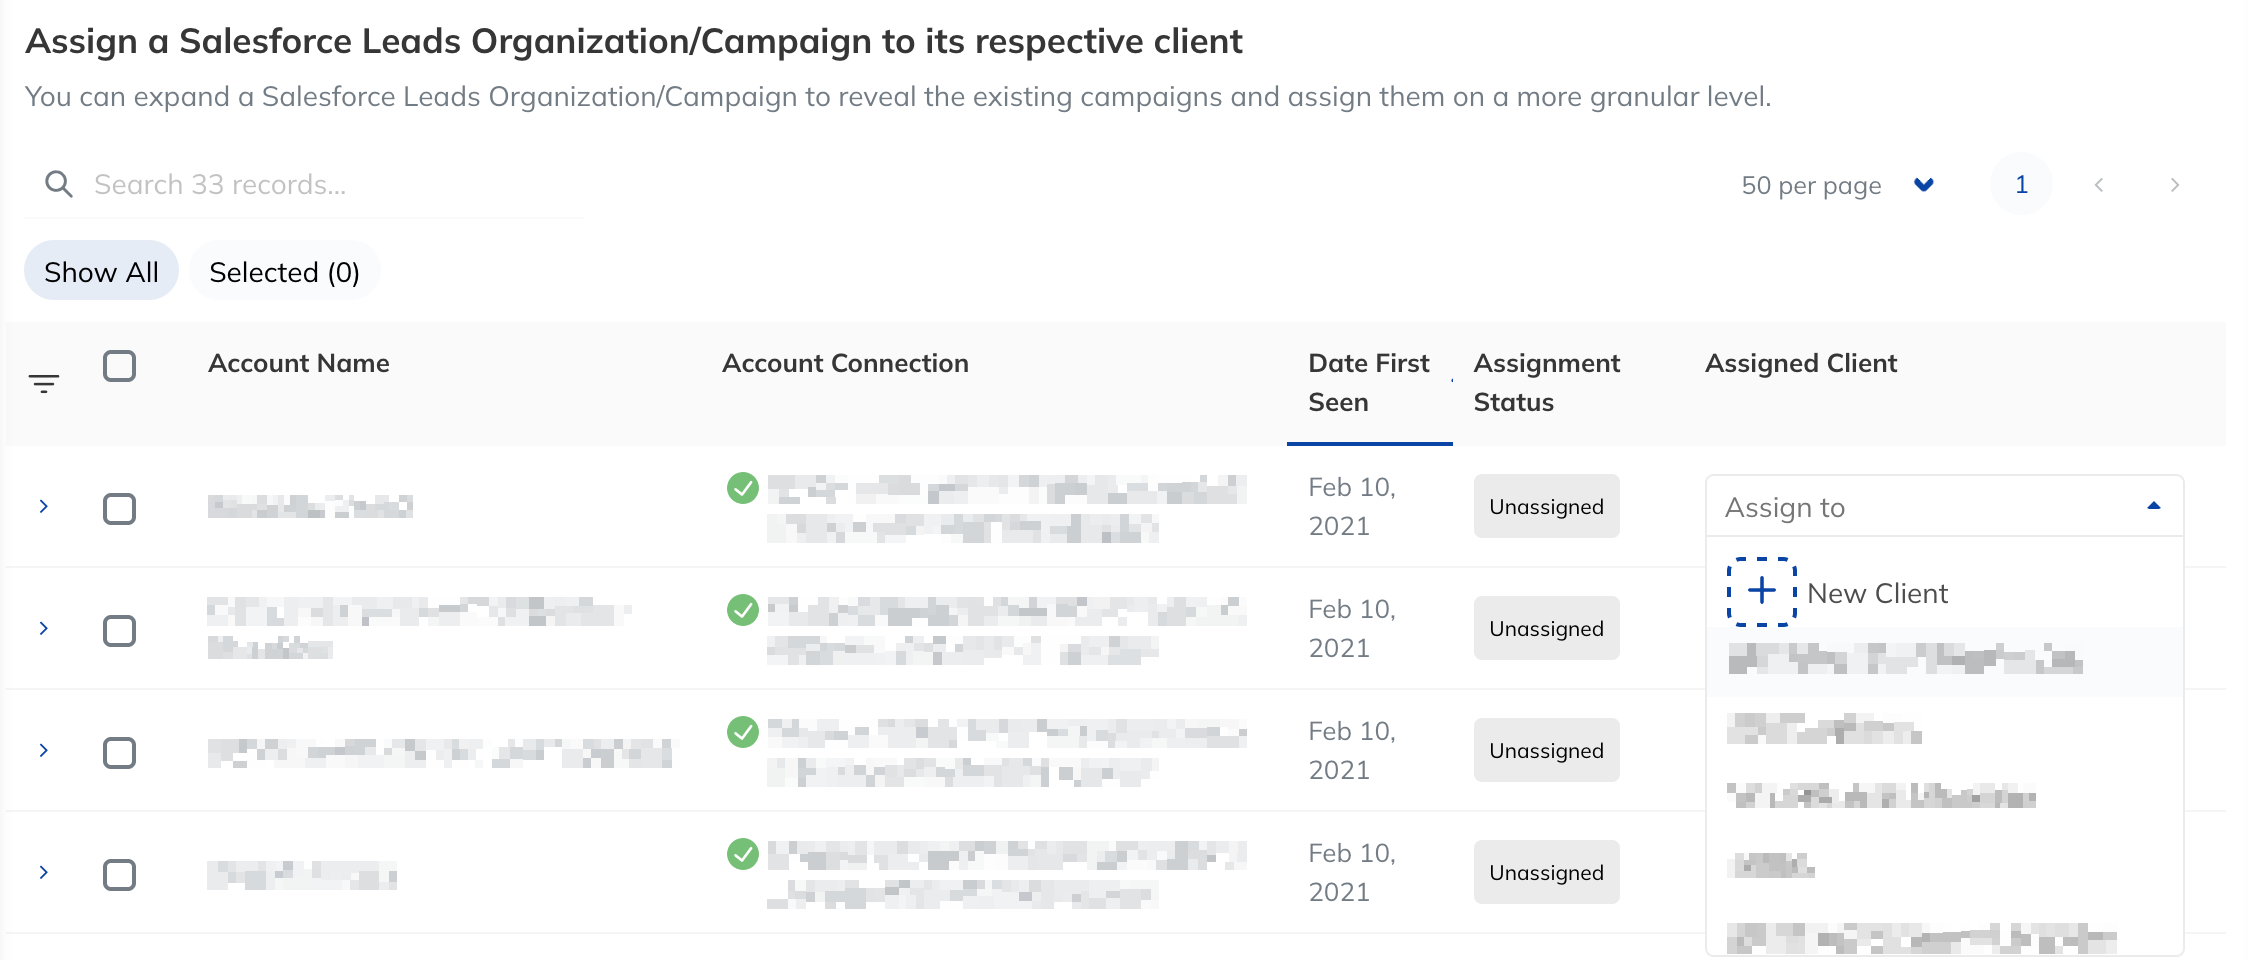The height and width of the screenshot is (960, 2248).
Task: Select the fifth blurred client option
Action: (1944, 934)
